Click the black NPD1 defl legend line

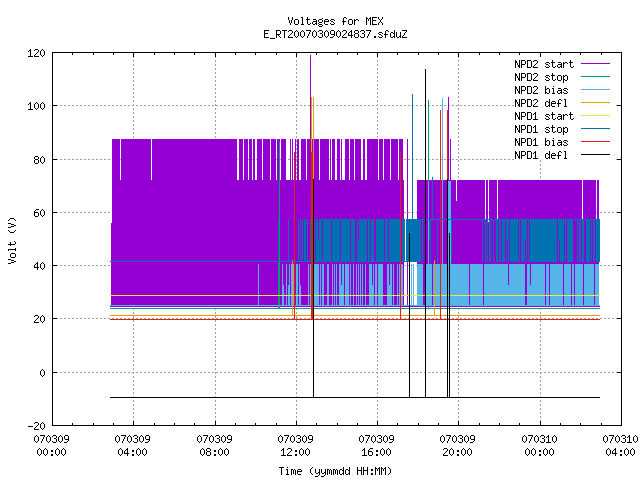pyautogui.click(x=595, y=155)
